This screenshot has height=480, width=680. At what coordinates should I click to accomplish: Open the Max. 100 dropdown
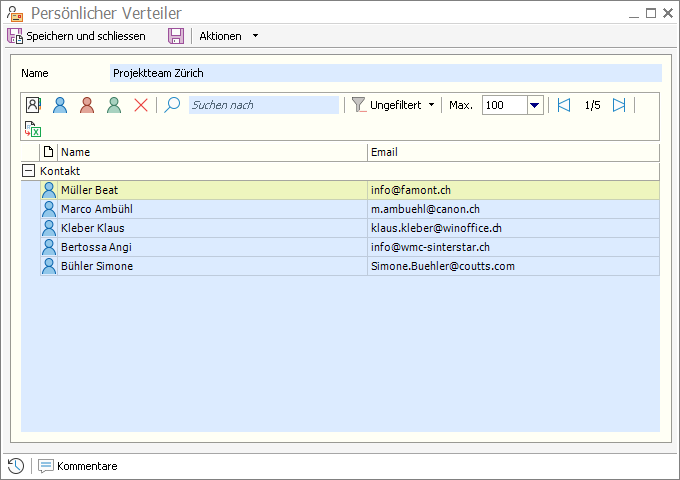coord(534,105)
